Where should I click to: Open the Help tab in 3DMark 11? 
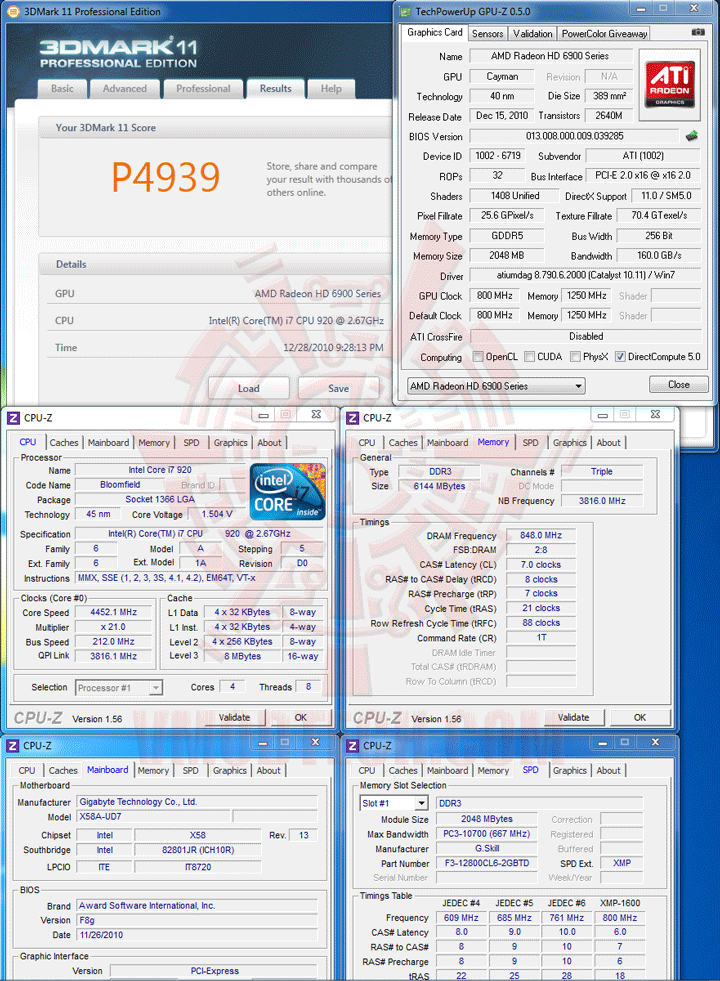coord(331,89)
